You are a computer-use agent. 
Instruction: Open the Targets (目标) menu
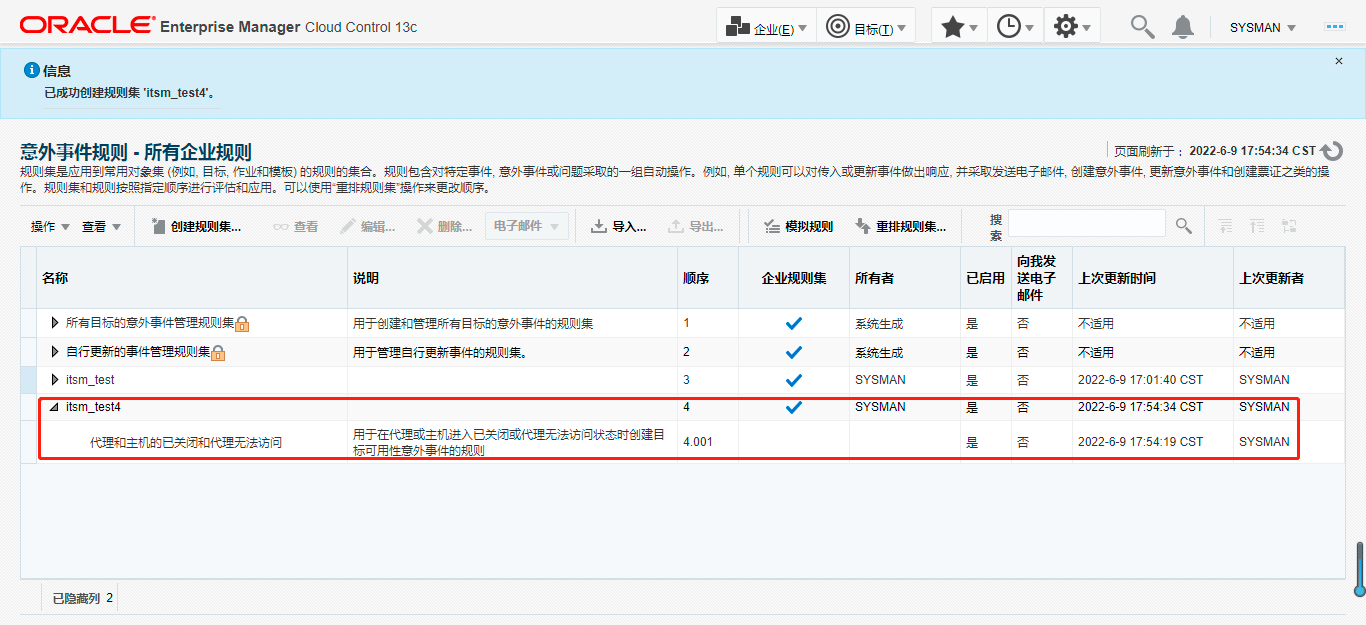866,27
